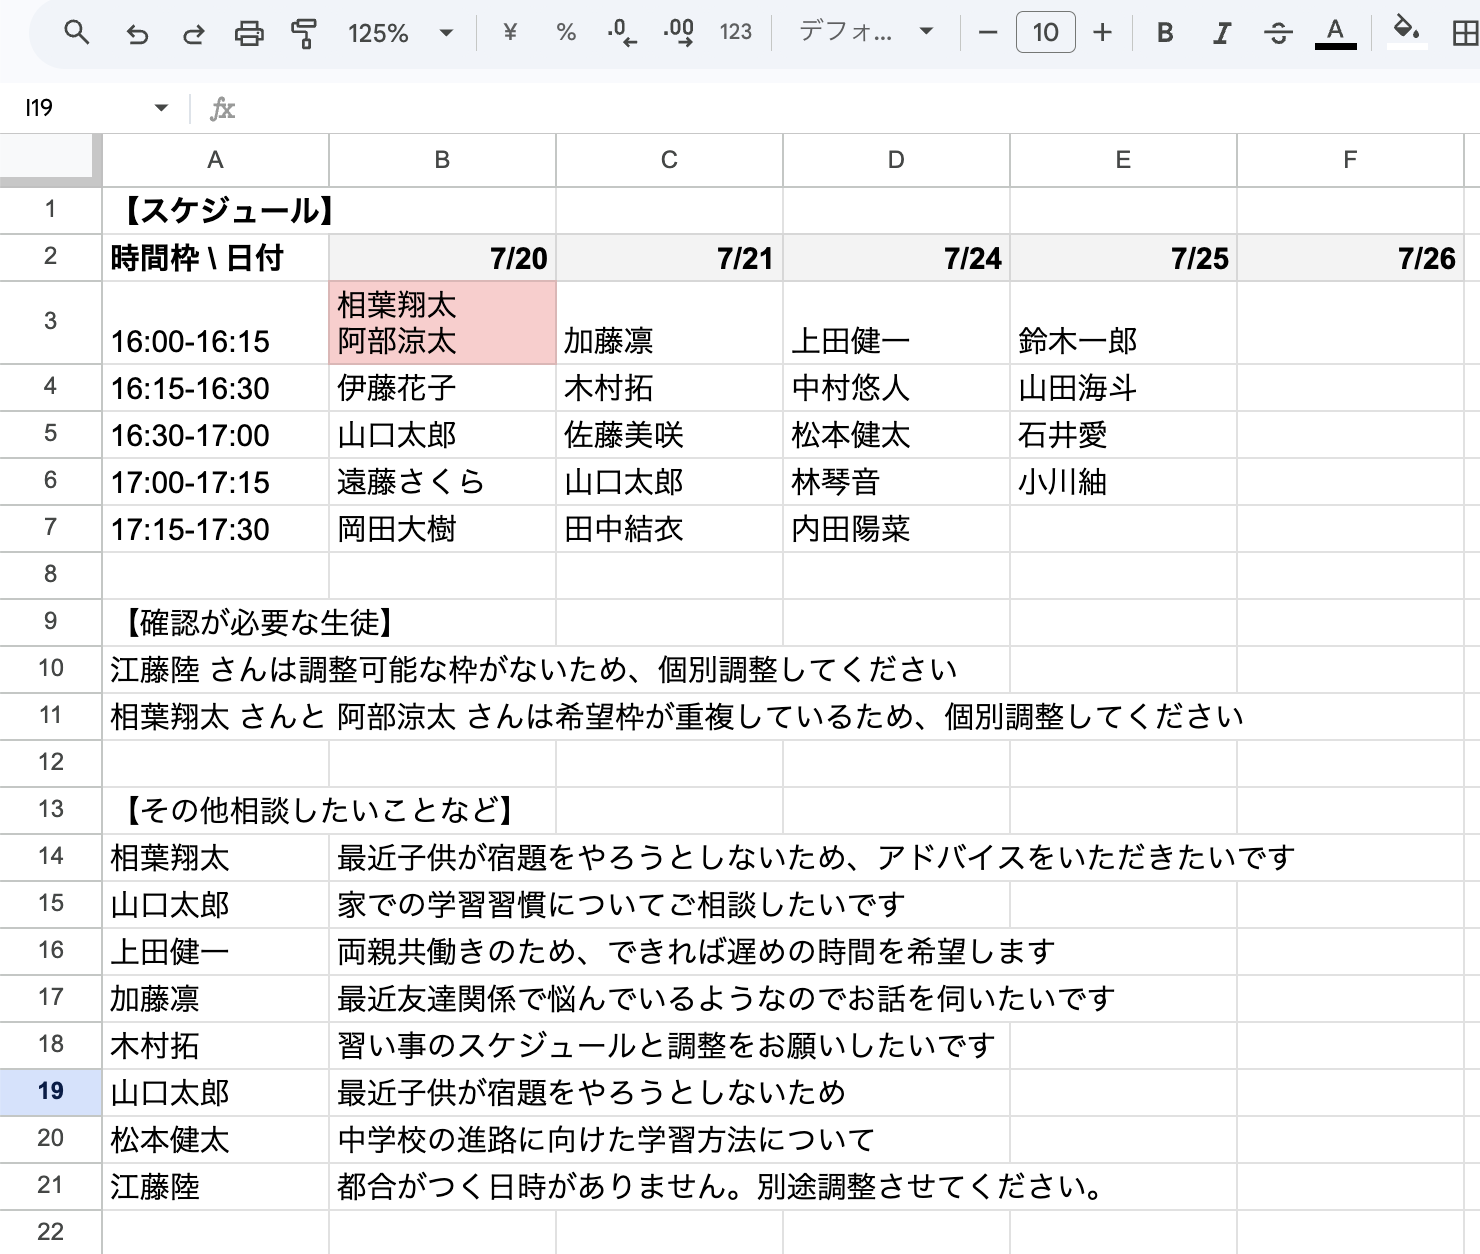Redo the last undone action
This screenshot has width=1480, height=1254.
193,34
